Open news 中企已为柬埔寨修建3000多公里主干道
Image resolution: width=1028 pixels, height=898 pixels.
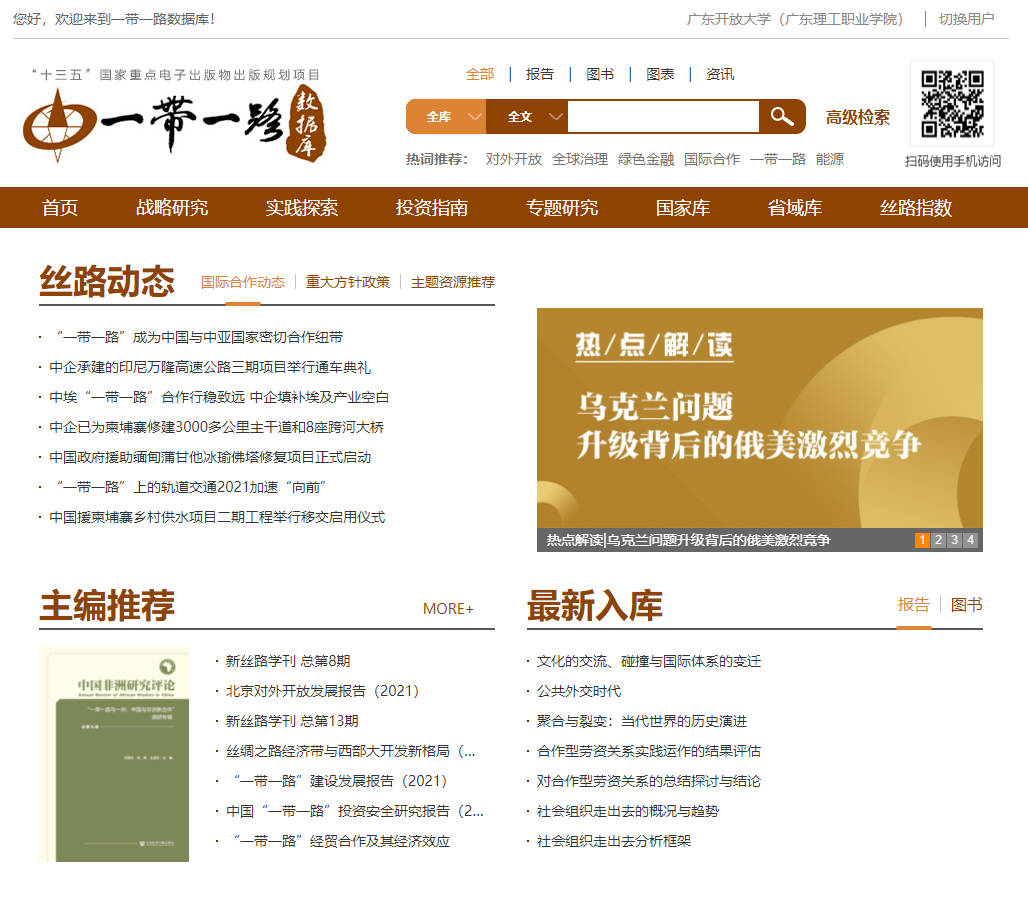click(x=216, y=428)
